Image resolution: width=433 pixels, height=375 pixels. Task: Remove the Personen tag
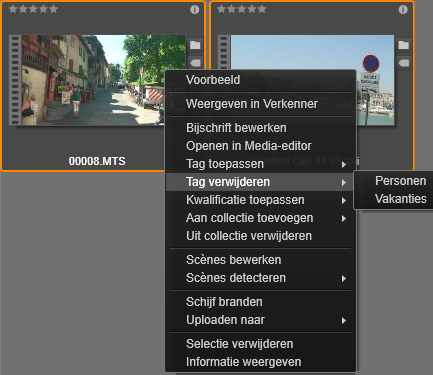coord(400,181)
